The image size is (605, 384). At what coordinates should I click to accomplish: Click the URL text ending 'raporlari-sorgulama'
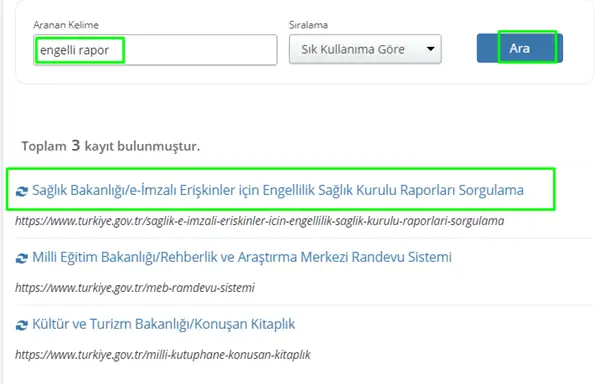point(259,221)
